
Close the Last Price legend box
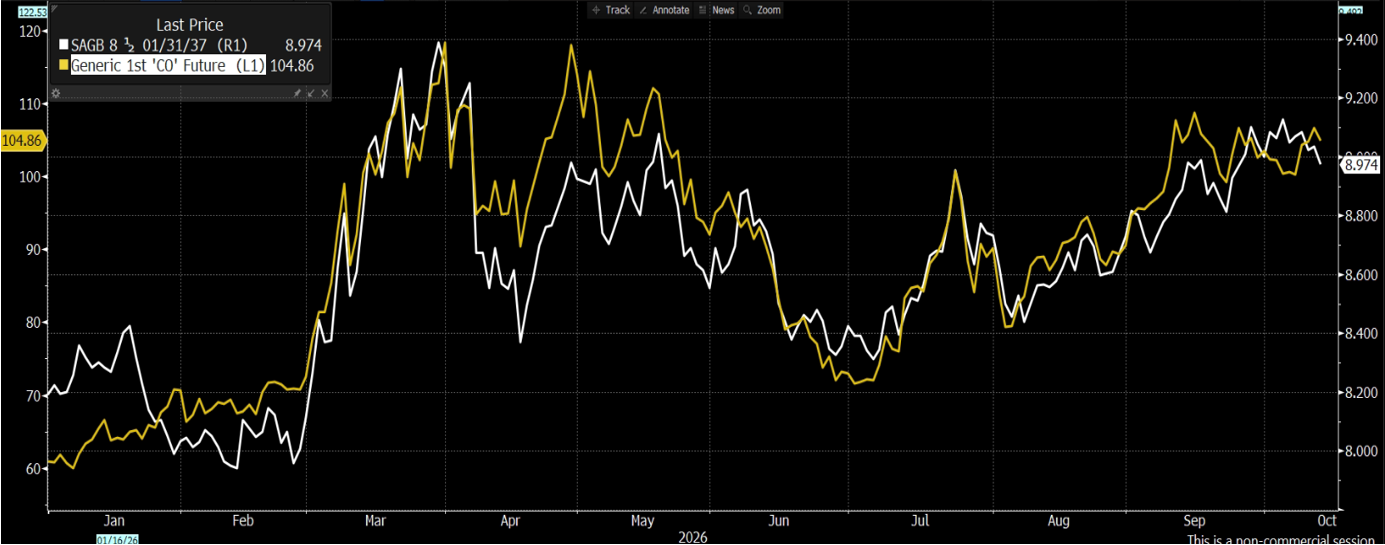324,93
